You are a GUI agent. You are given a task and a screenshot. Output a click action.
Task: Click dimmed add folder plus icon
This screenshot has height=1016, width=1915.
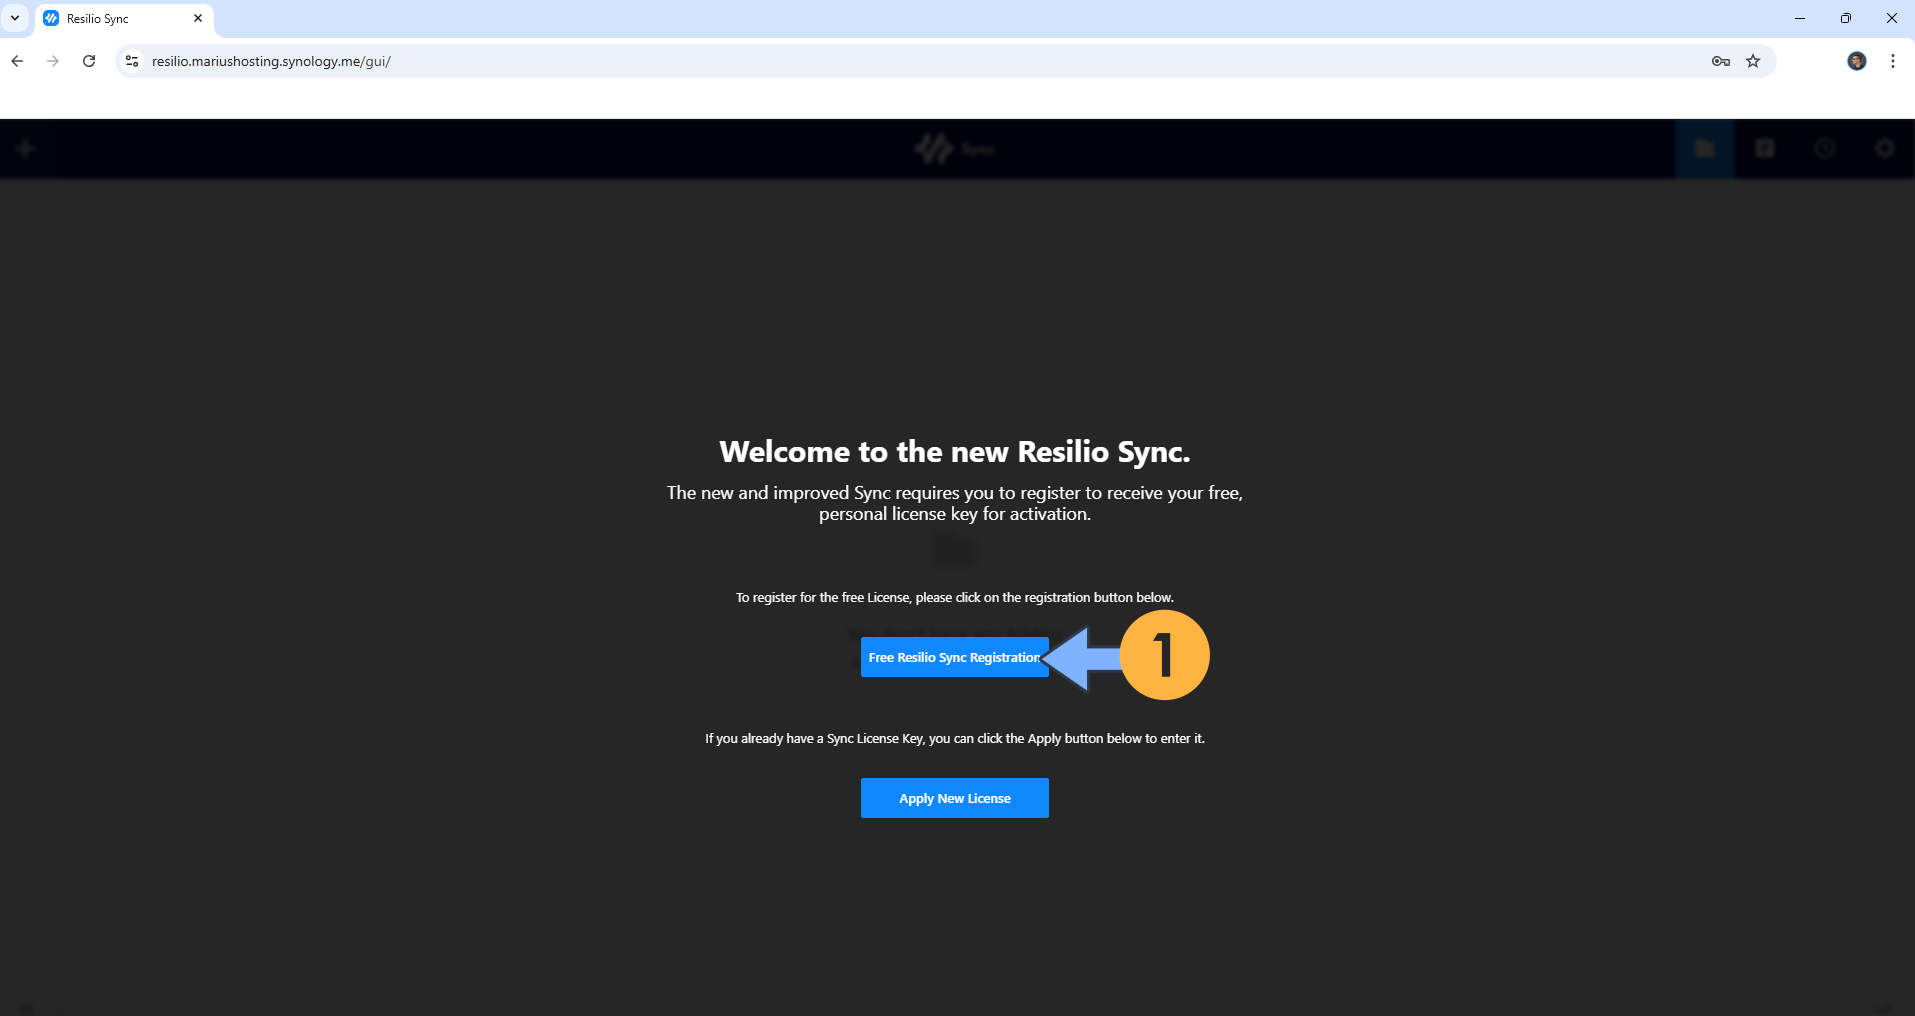click(x=26, y=149)
